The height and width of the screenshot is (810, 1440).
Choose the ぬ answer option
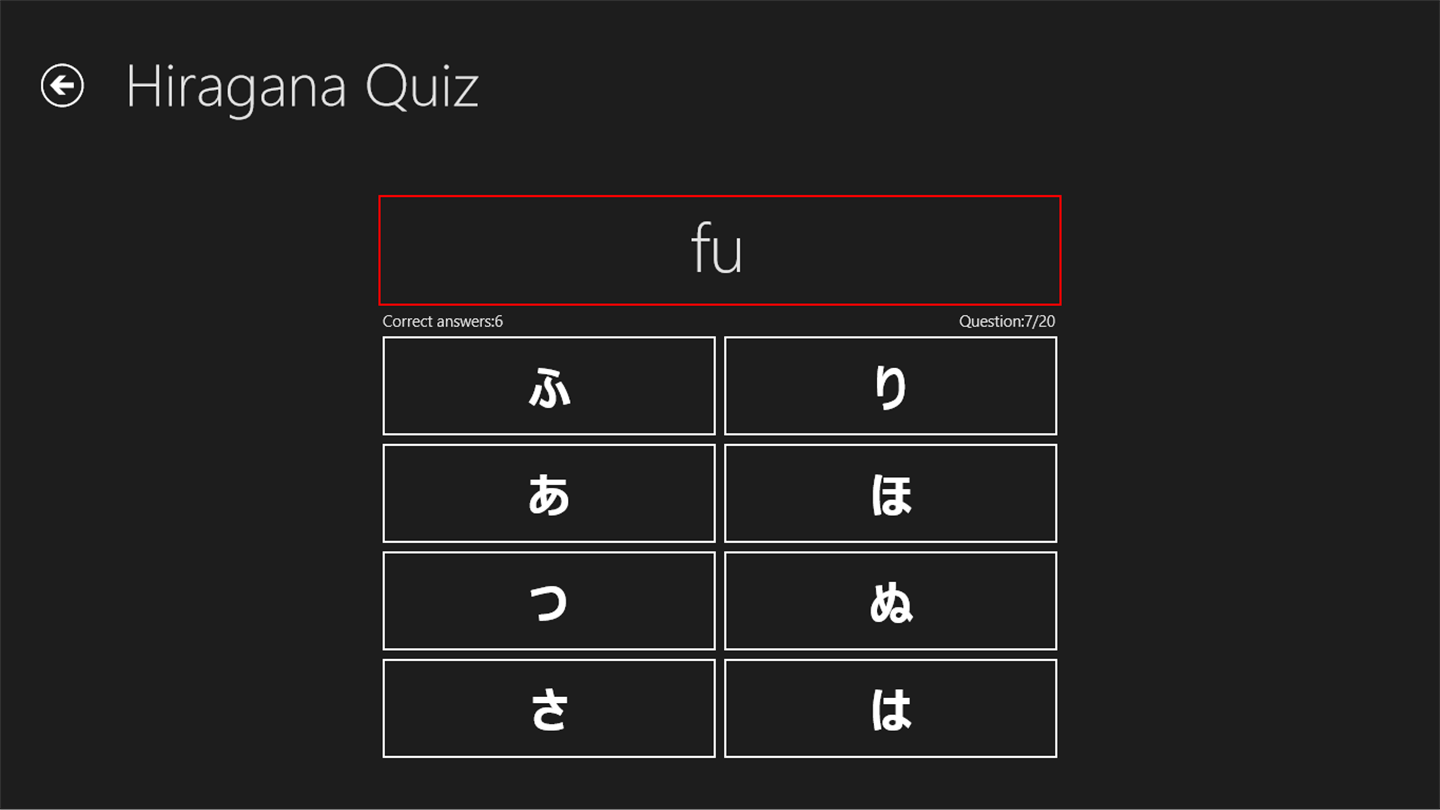click(890, 601)
